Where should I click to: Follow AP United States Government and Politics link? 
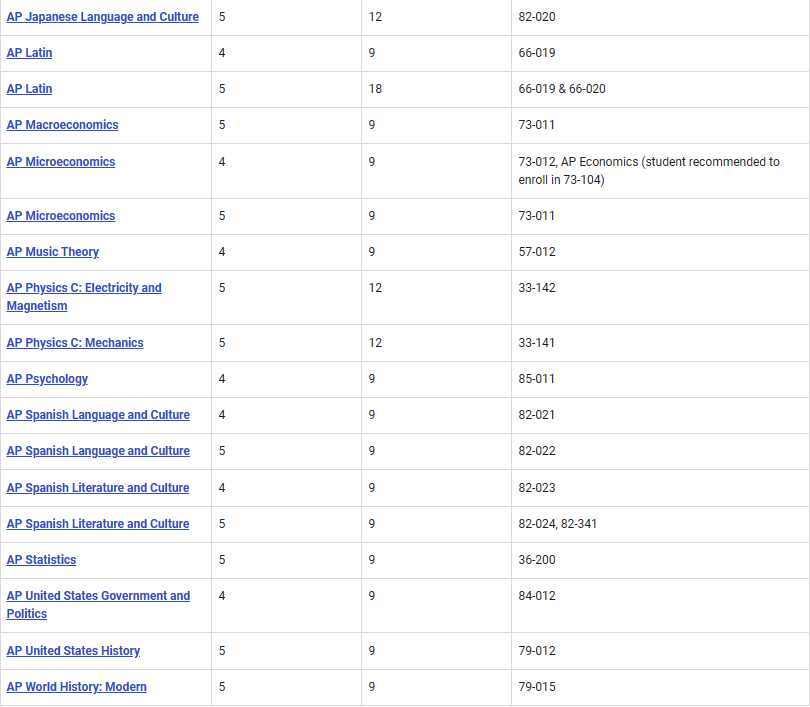coord(98,596)
